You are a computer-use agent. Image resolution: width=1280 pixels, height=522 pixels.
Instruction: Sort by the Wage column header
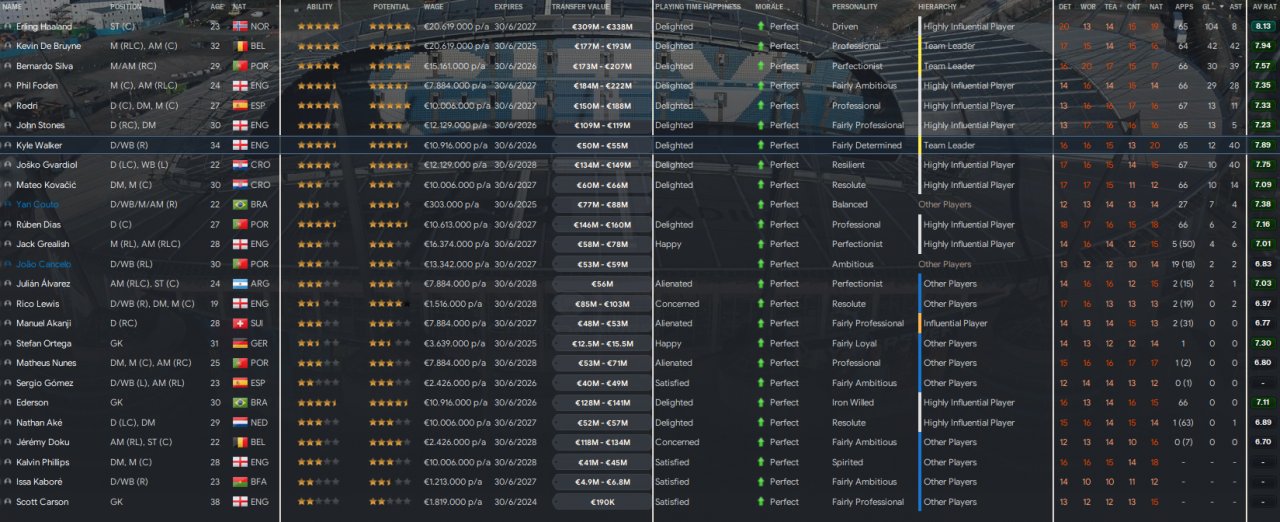(433, 6)
